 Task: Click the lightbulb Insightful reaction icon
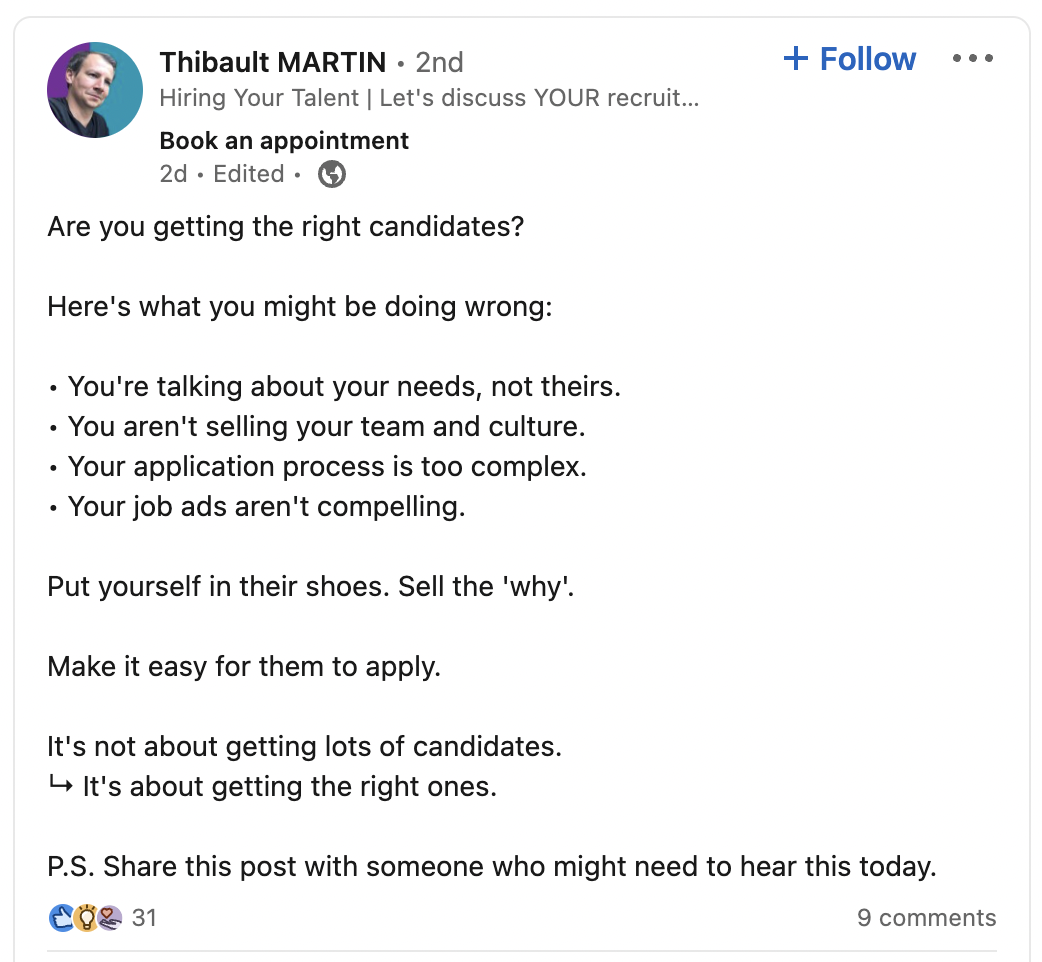tap(85, 918)
